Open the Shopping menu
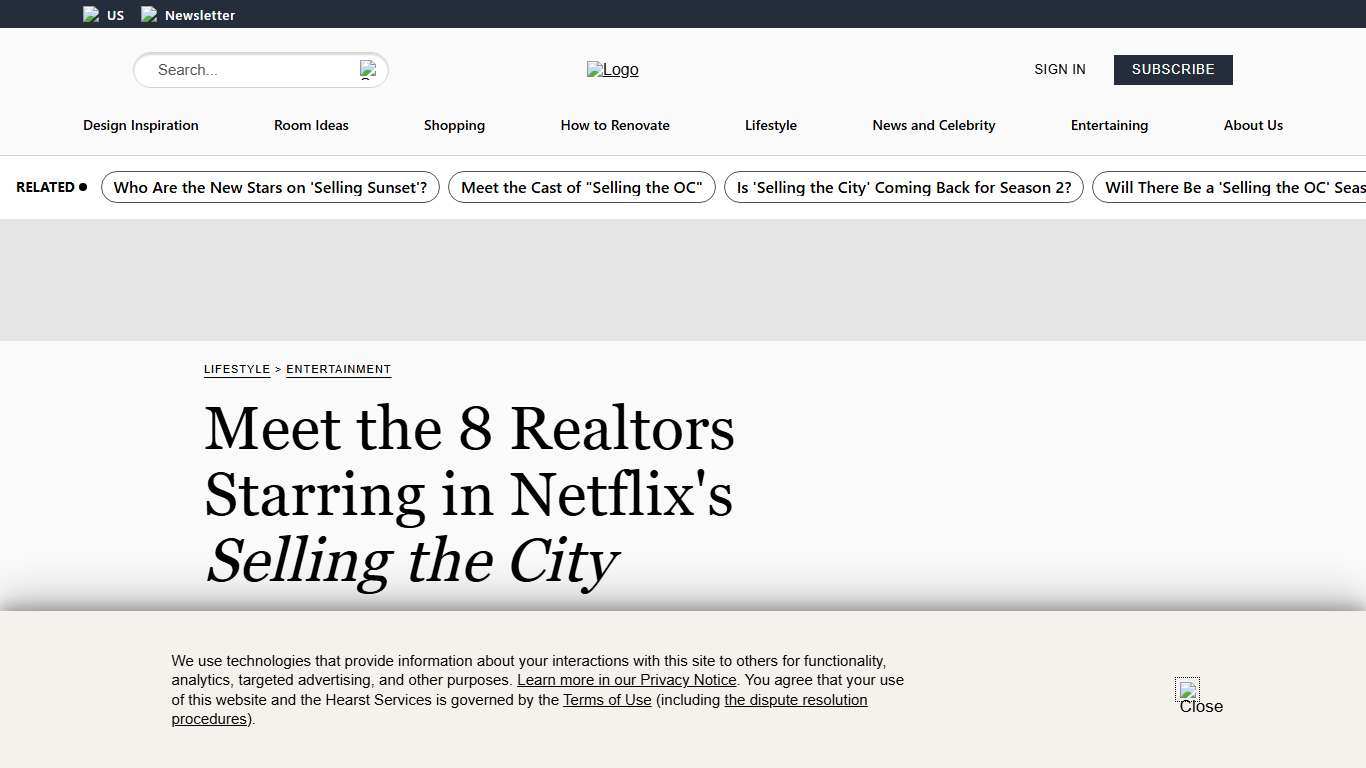 click(x=454, y=125)
